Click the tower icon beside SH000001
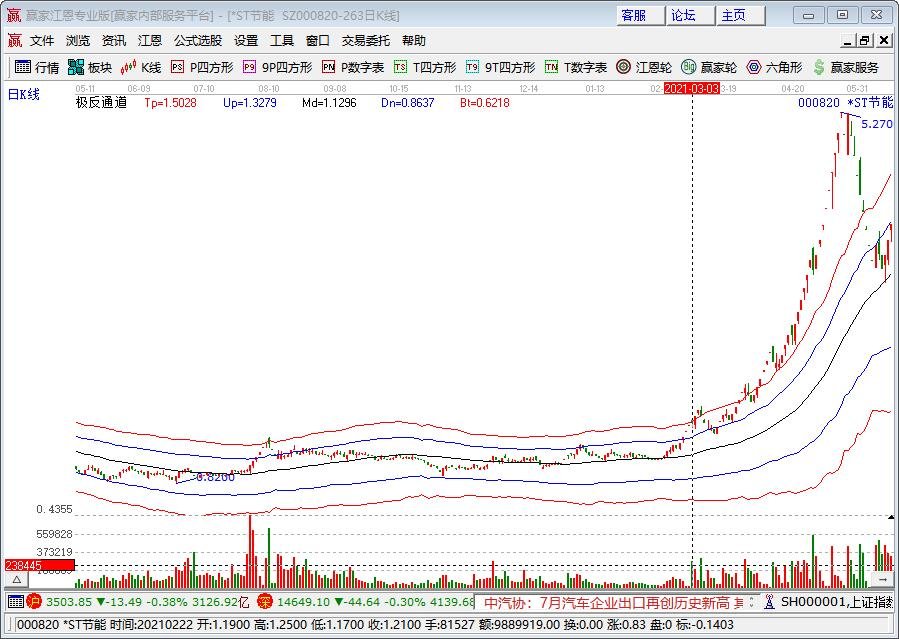This screenshot has width=899, height=639. (769, 602)
